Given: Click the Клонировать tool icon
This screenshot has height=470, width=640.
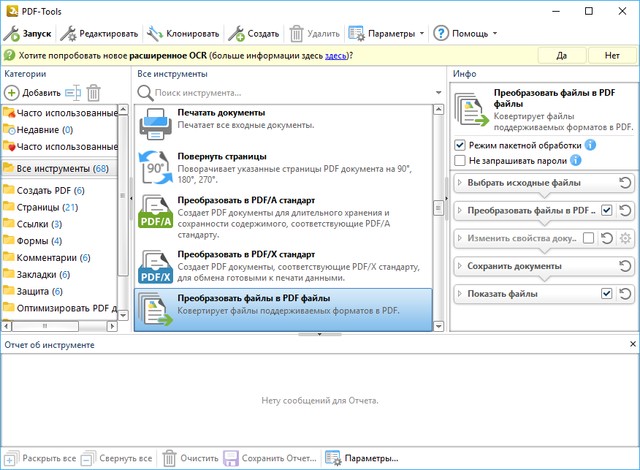Looking at the screenshot, I should [x=155, y=34].
